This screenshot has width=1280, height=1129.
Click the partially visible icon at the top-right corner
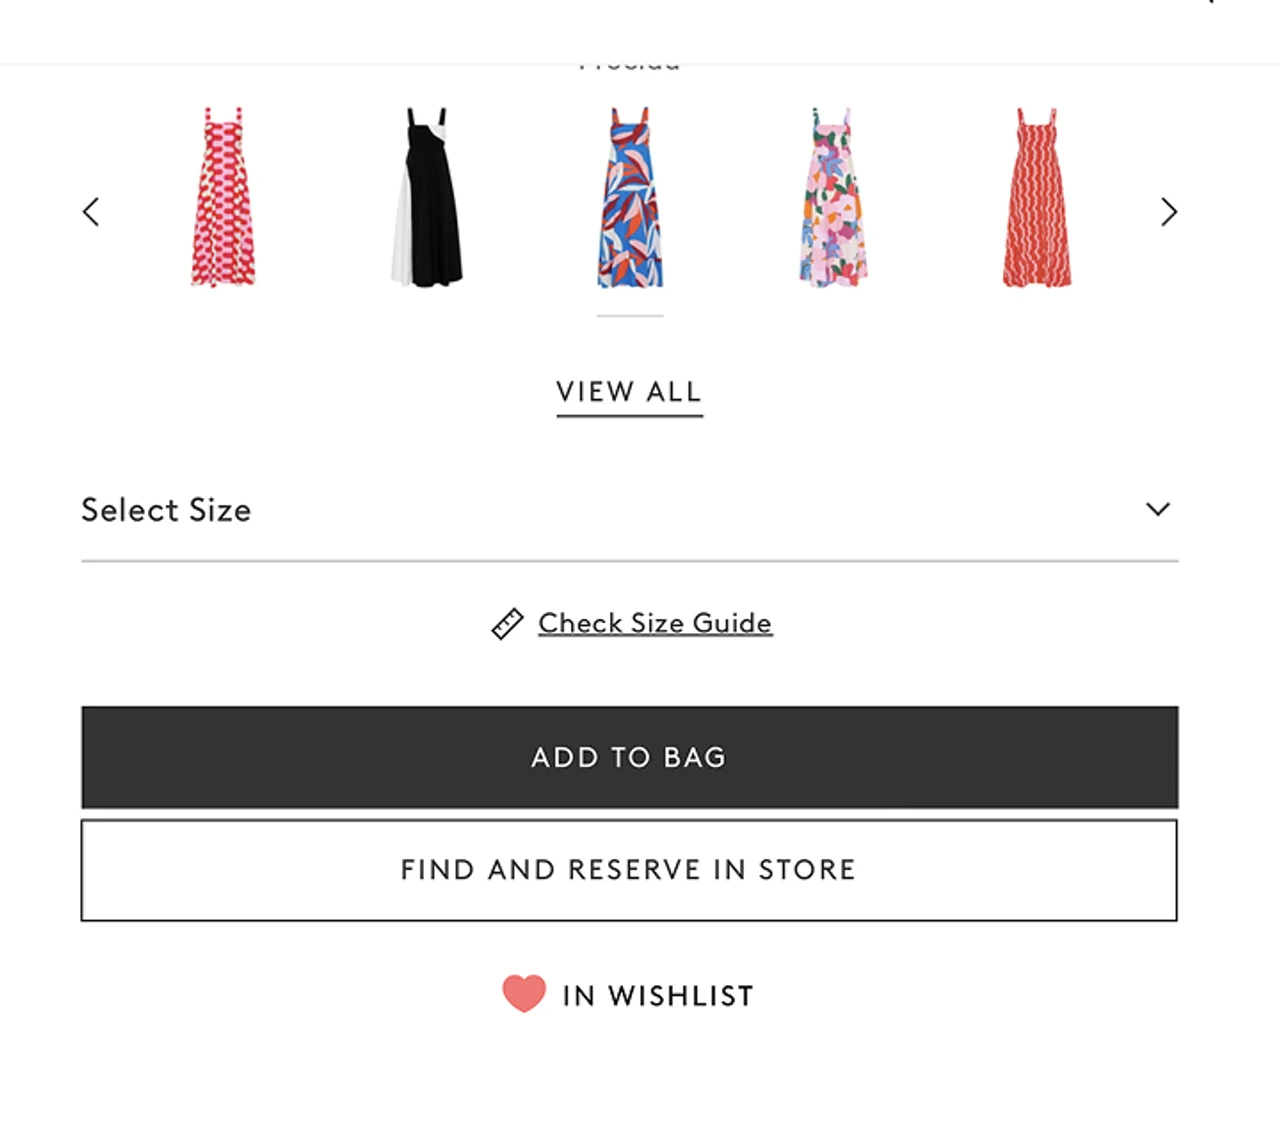[x=1209, y=3]
